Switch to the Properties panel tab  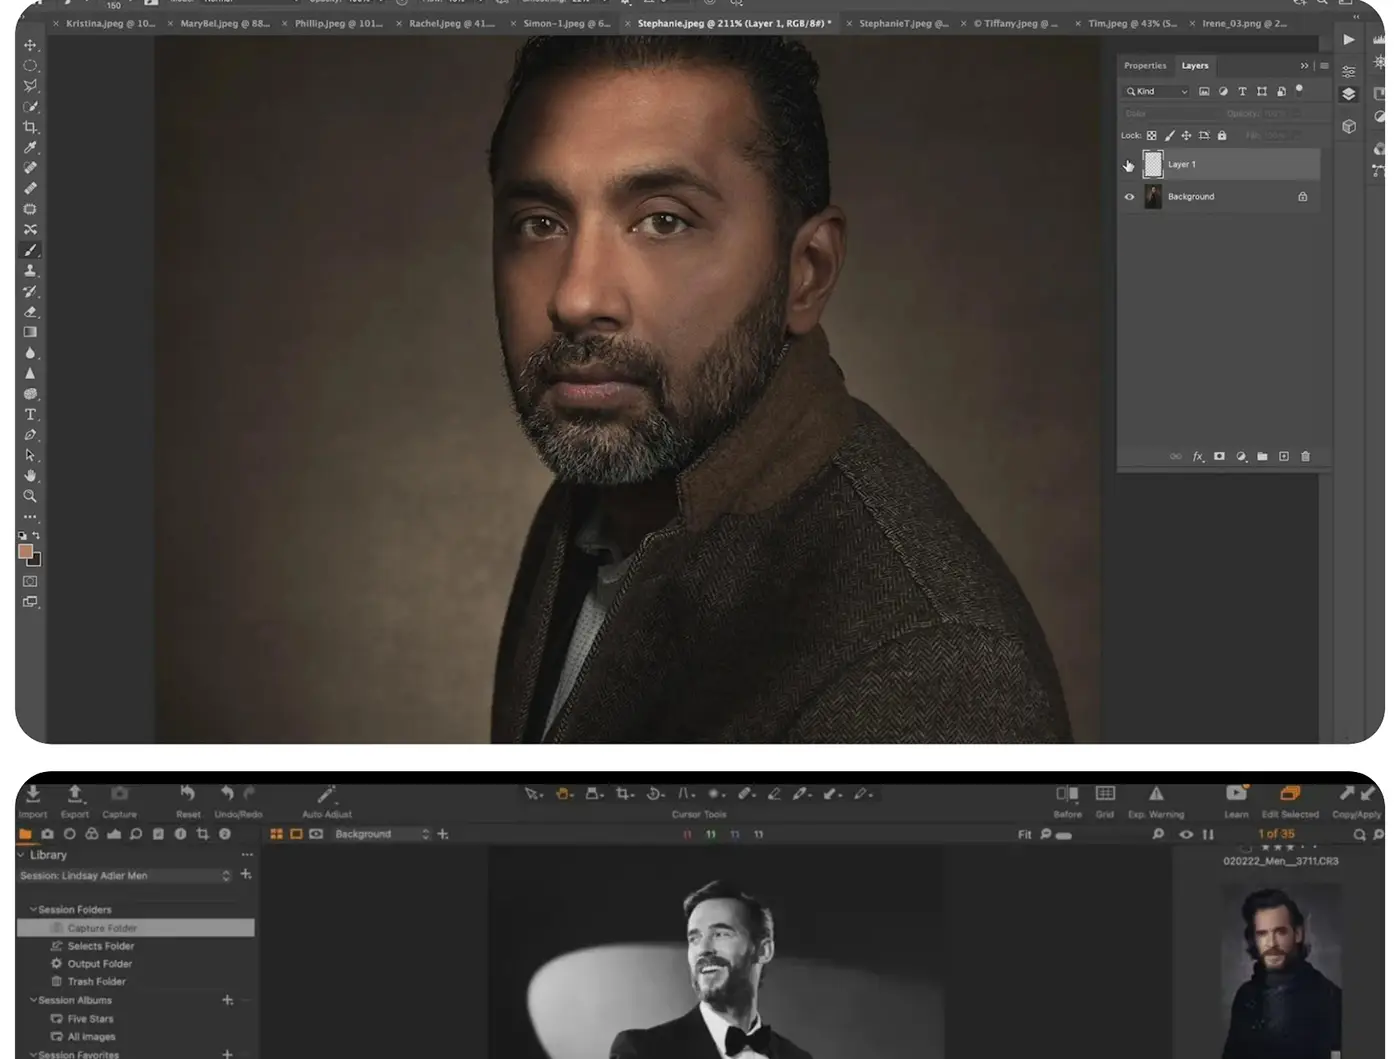pos(1145,66)
